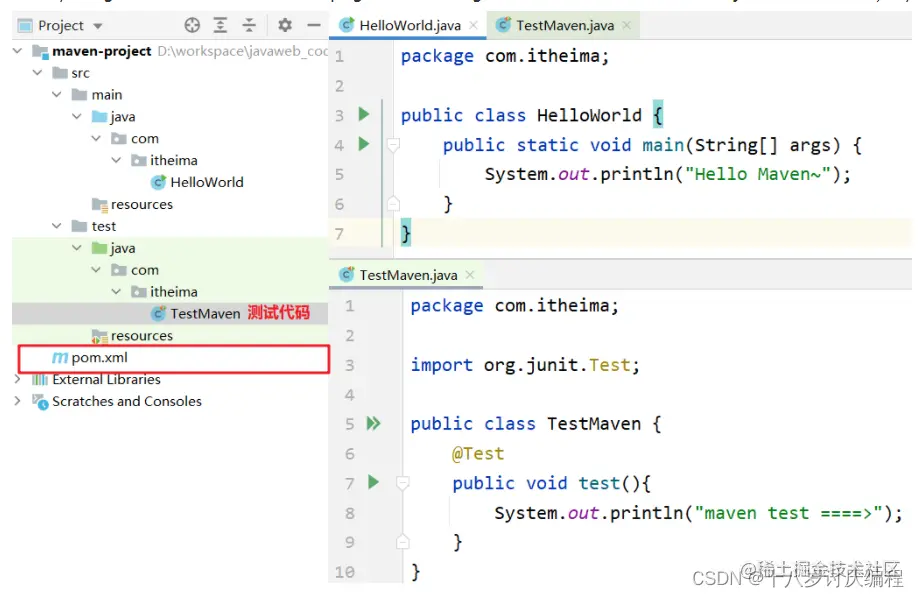Viewport: 919px width, 598px height.
Task: Select TestMaven.java tab in bottom editor
Action: click(x=408, y=275)
